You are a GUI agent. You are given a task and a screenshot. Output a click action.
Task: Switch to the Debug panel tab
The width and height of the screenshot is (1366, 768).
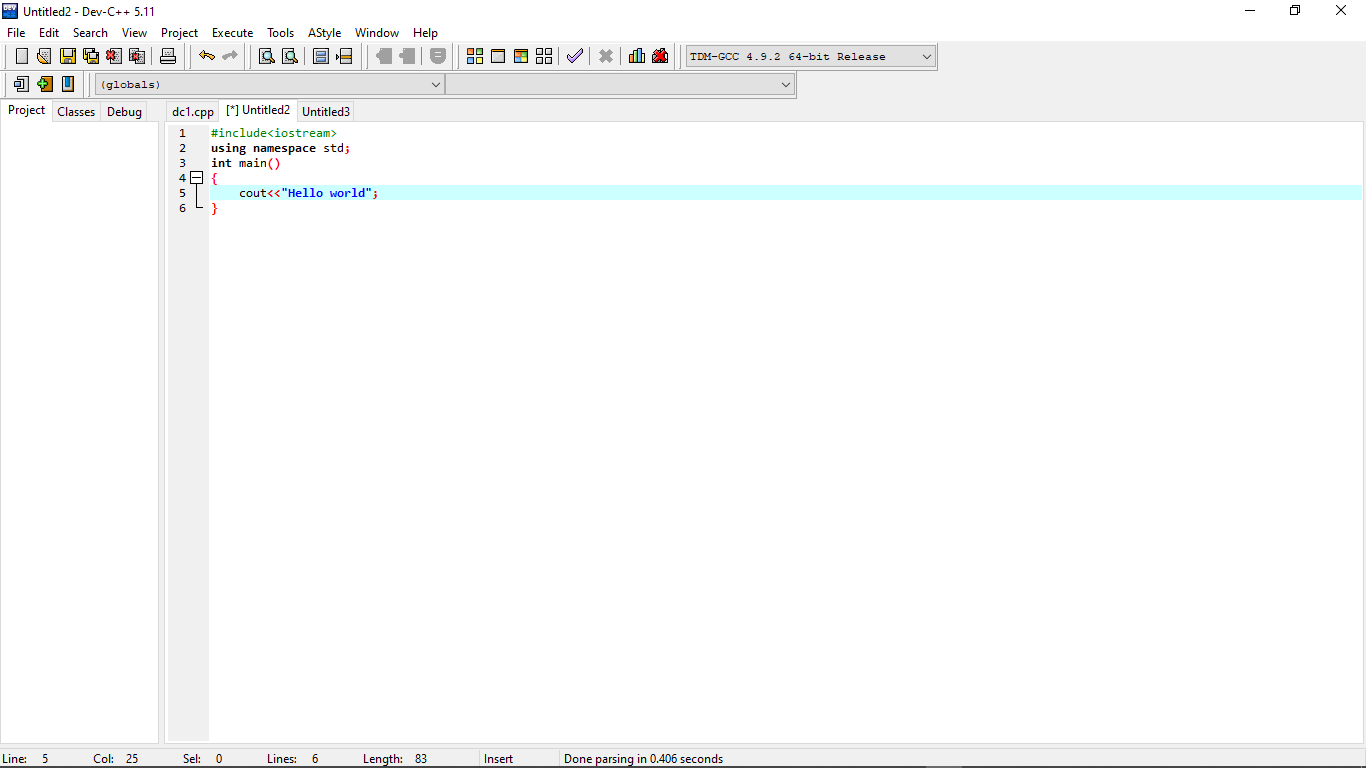pyautogui.click(x=124, y=111)
